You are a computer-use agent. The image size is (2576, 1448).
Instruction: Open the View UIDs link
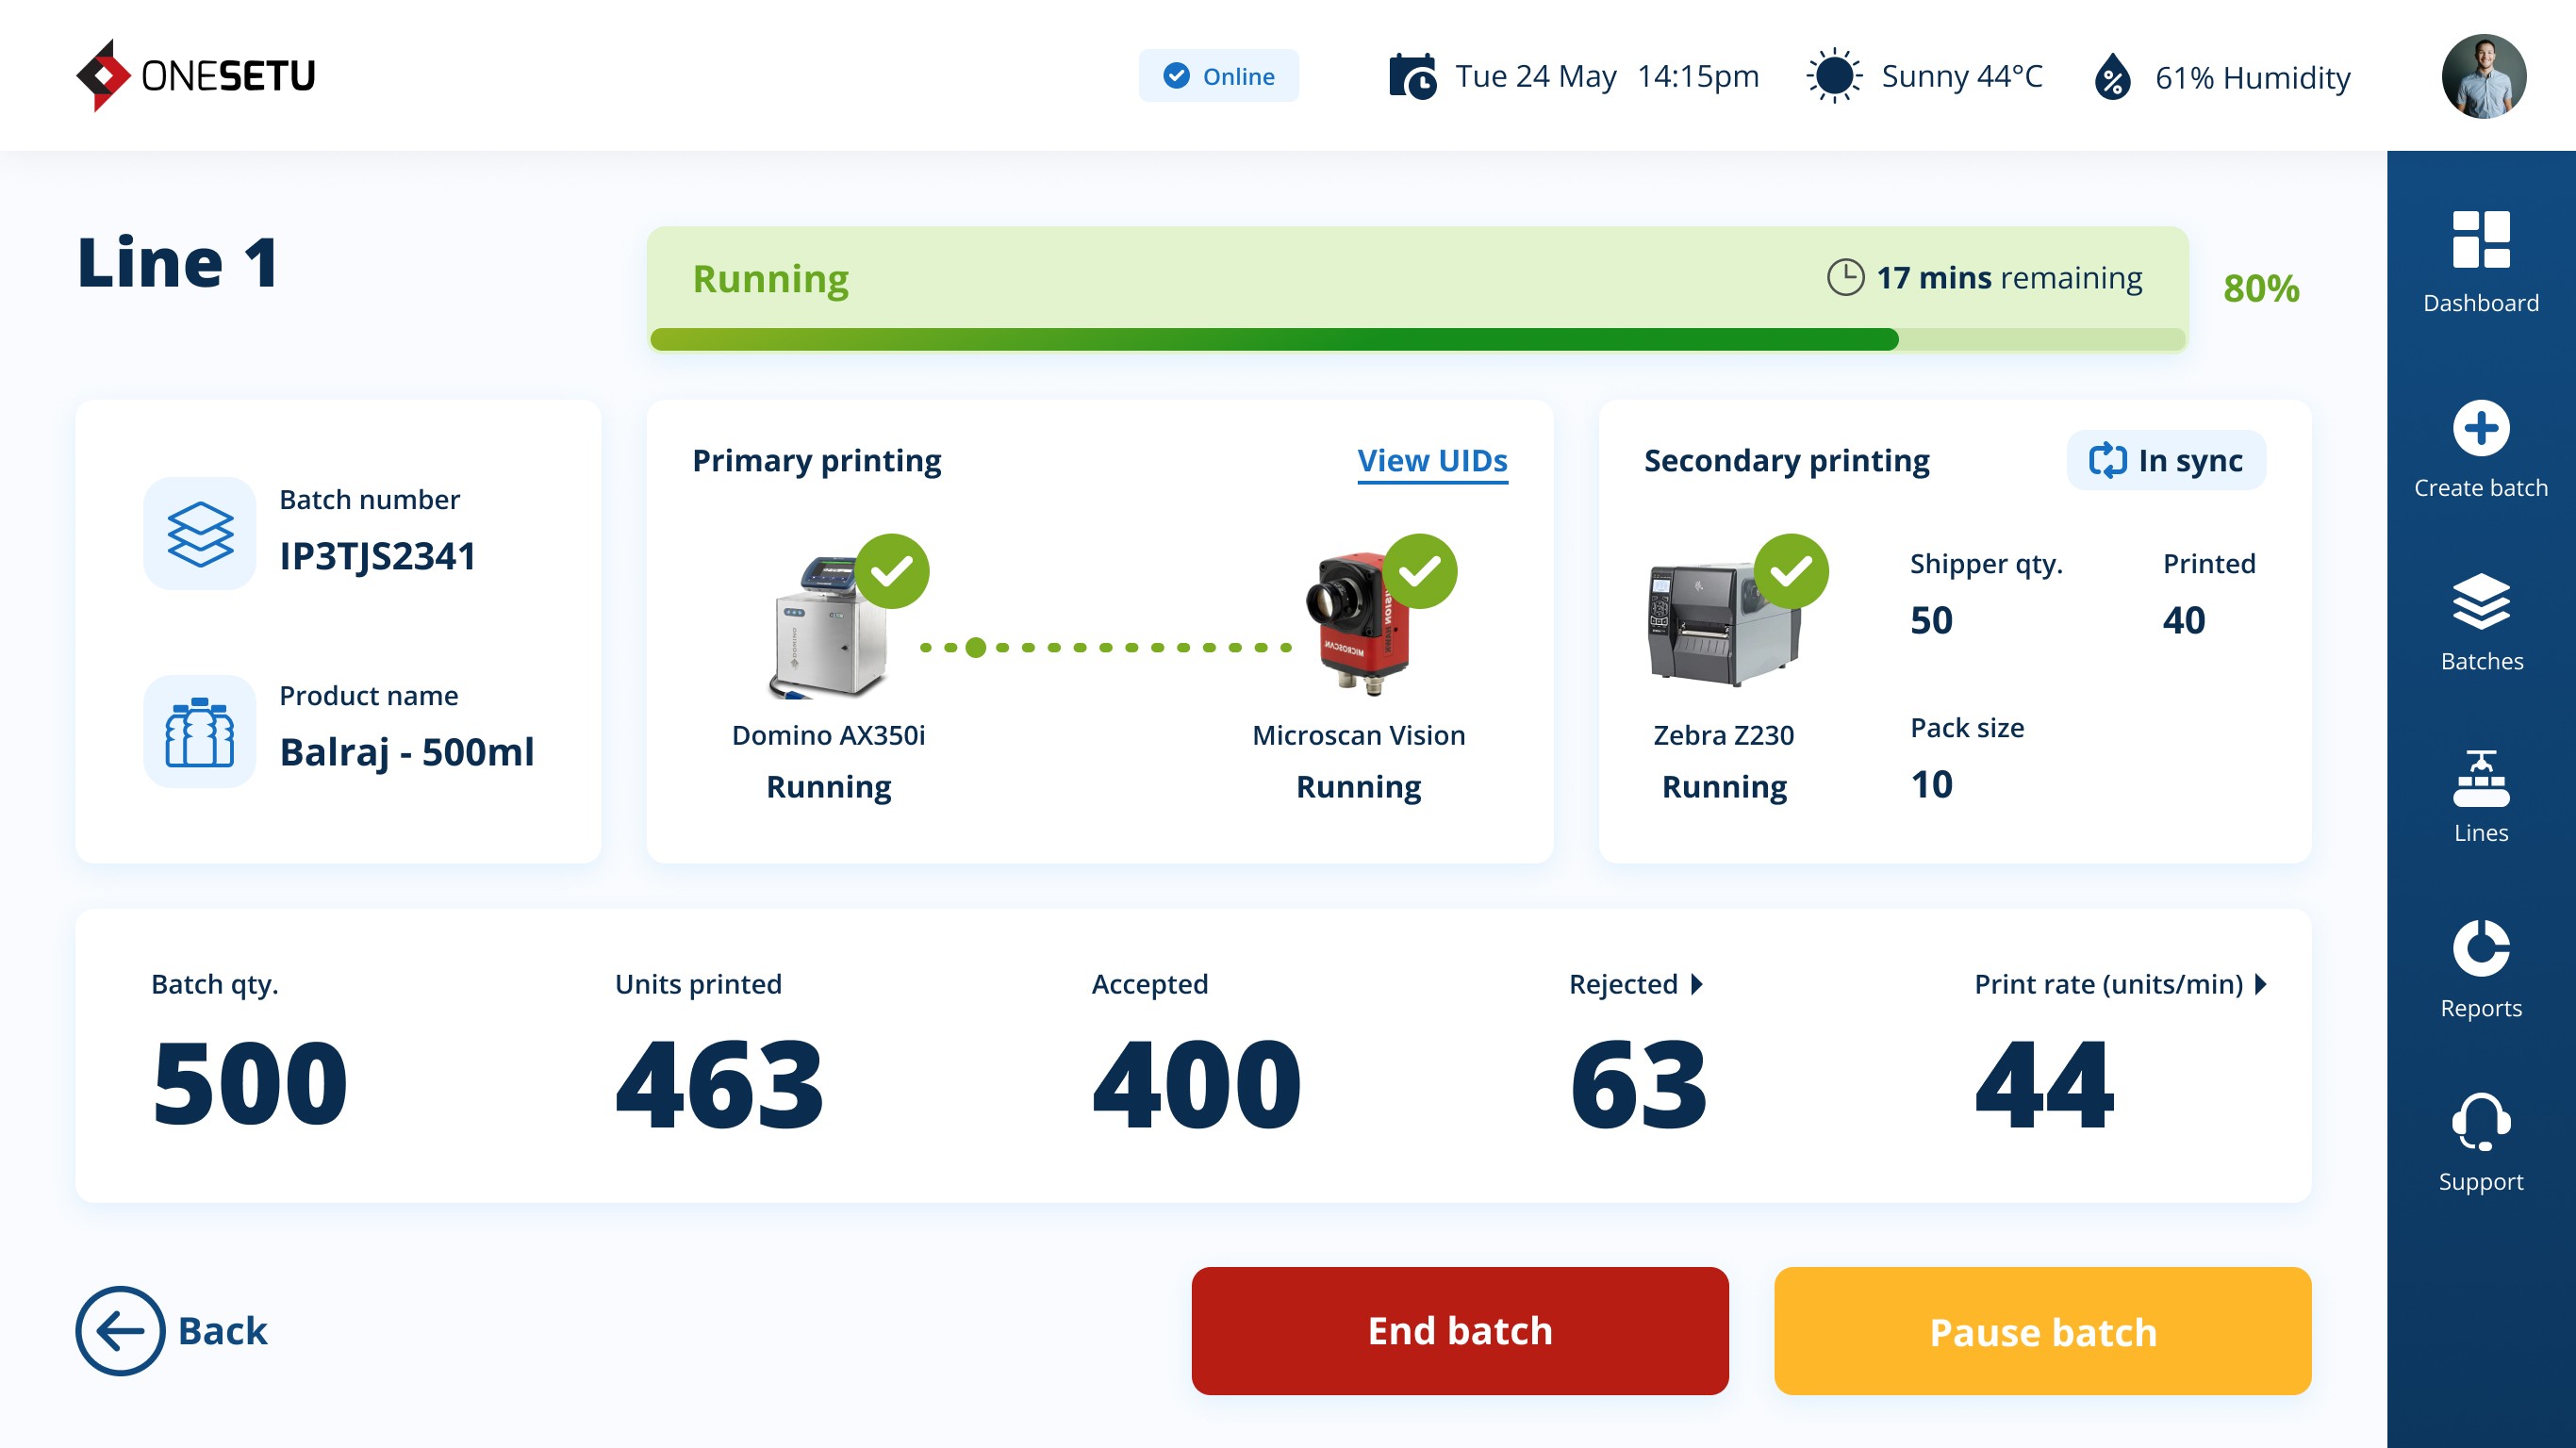[1432, 461]
